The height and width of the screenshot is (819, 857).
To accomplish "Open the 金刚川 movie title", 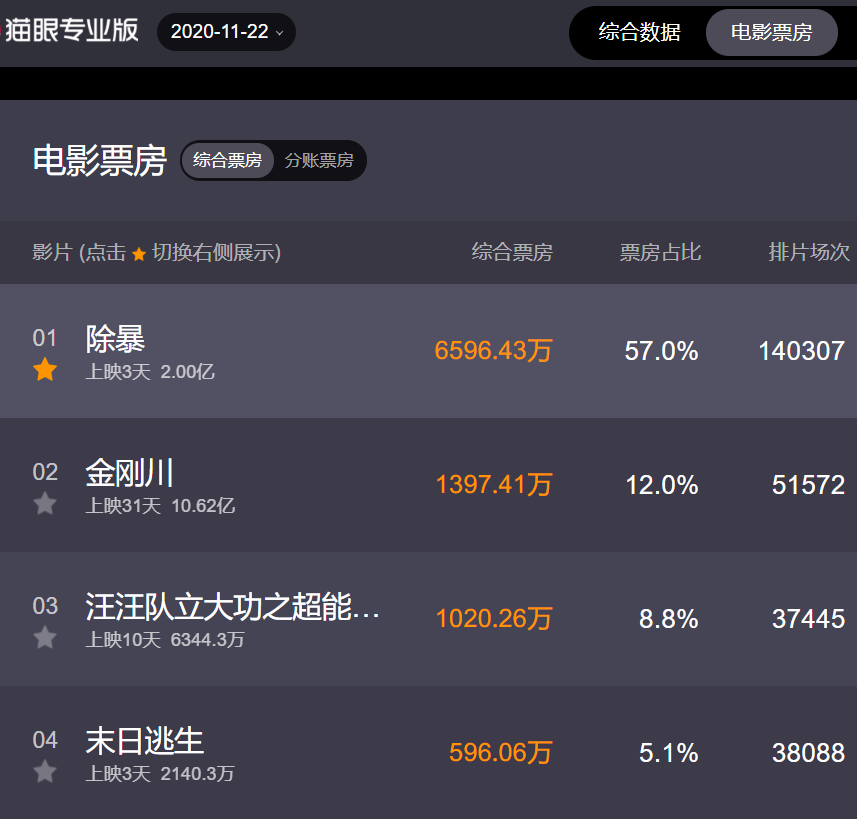I will click(130, 472).
